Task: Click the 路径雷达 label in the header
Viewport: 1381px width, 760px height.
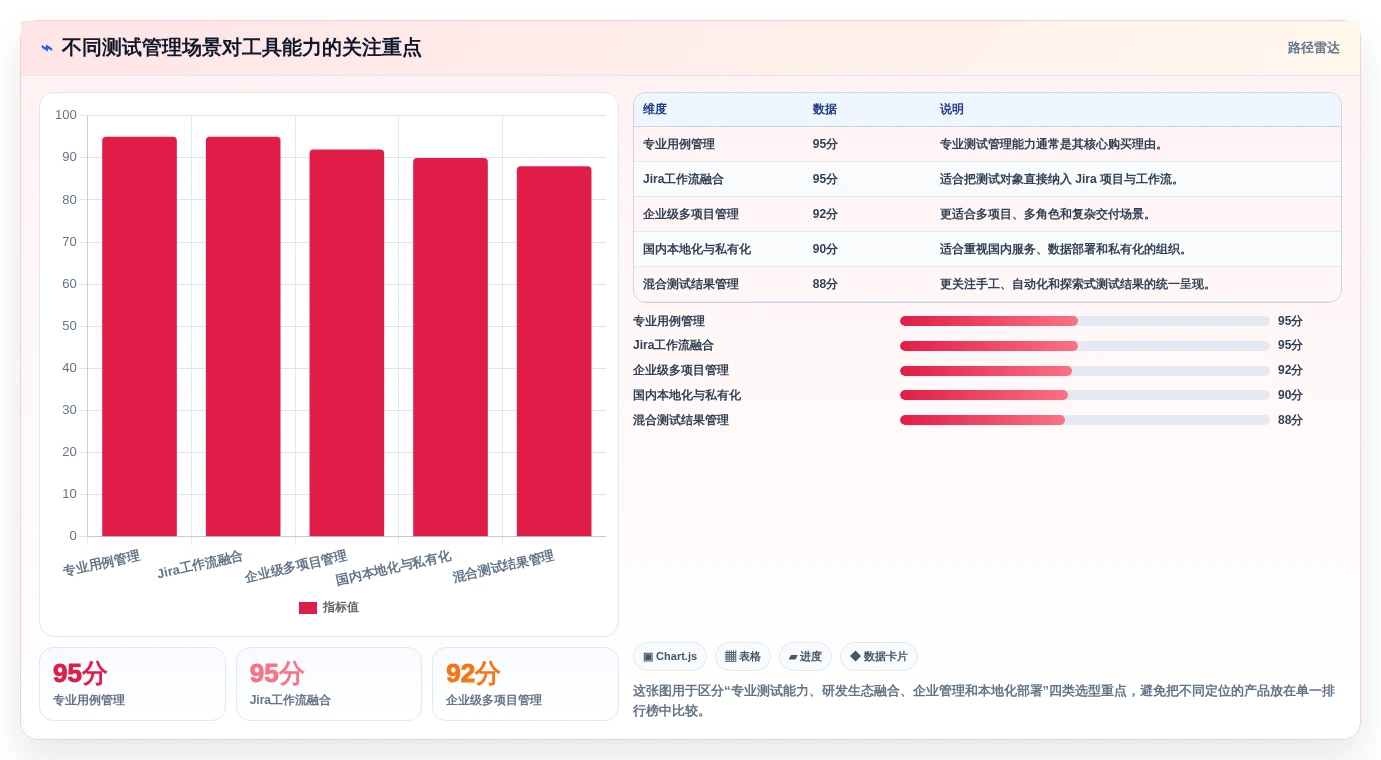Action: pyautogui.click(x=1313, y=48)
